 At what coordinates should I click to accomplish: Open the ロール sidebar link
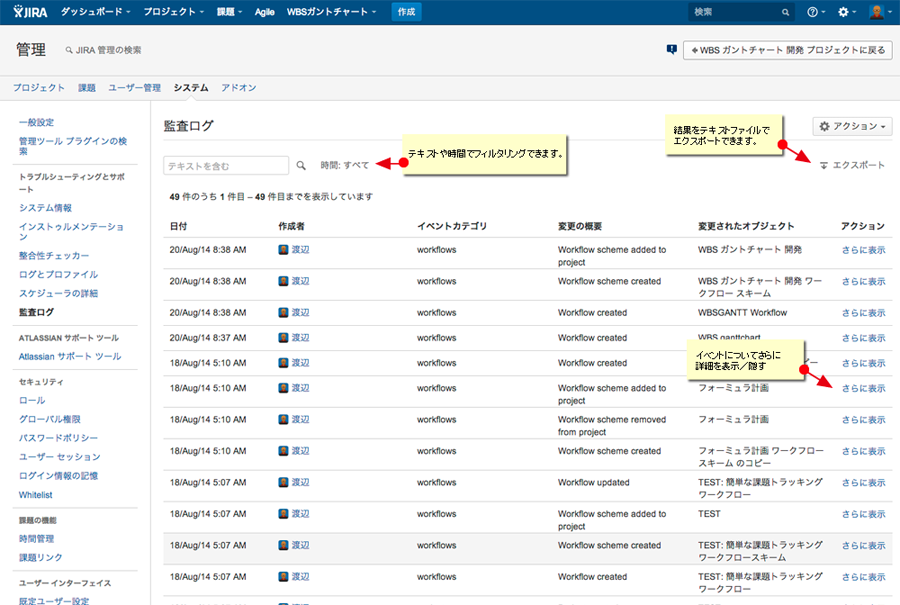click(x=32, y=400)
